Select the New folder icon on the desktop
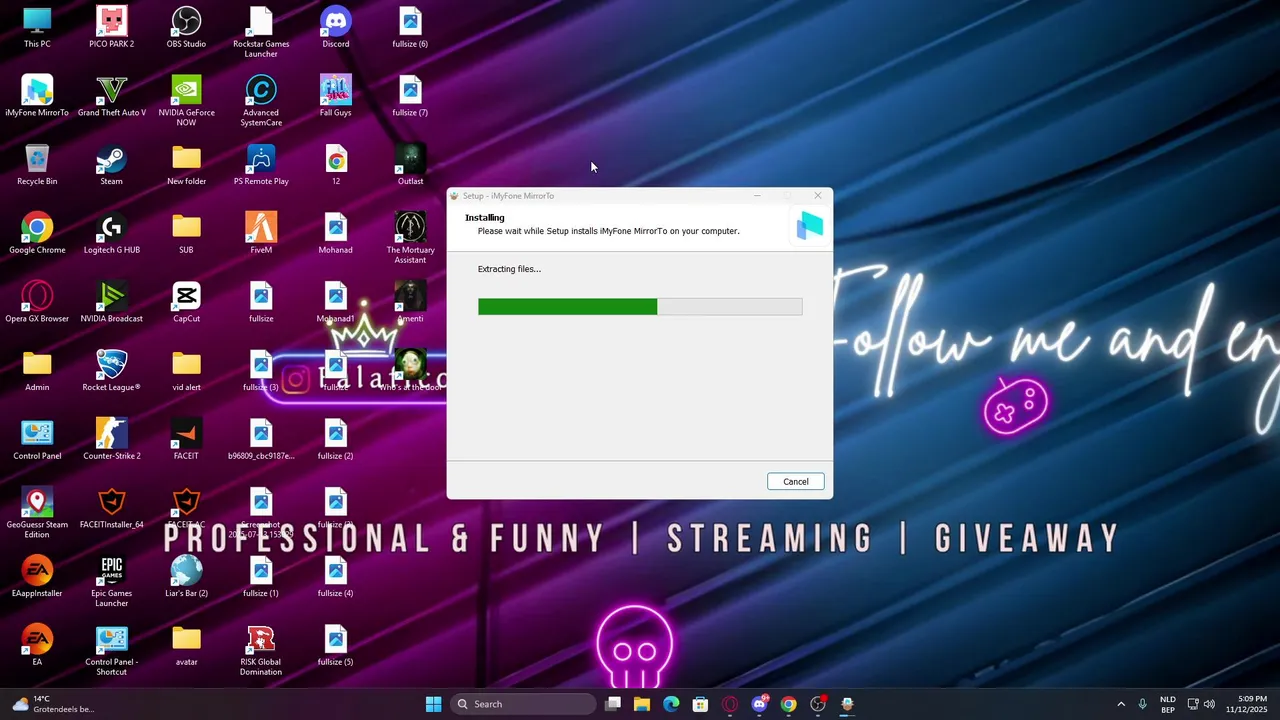1280x720 pixels. (186, 166)
